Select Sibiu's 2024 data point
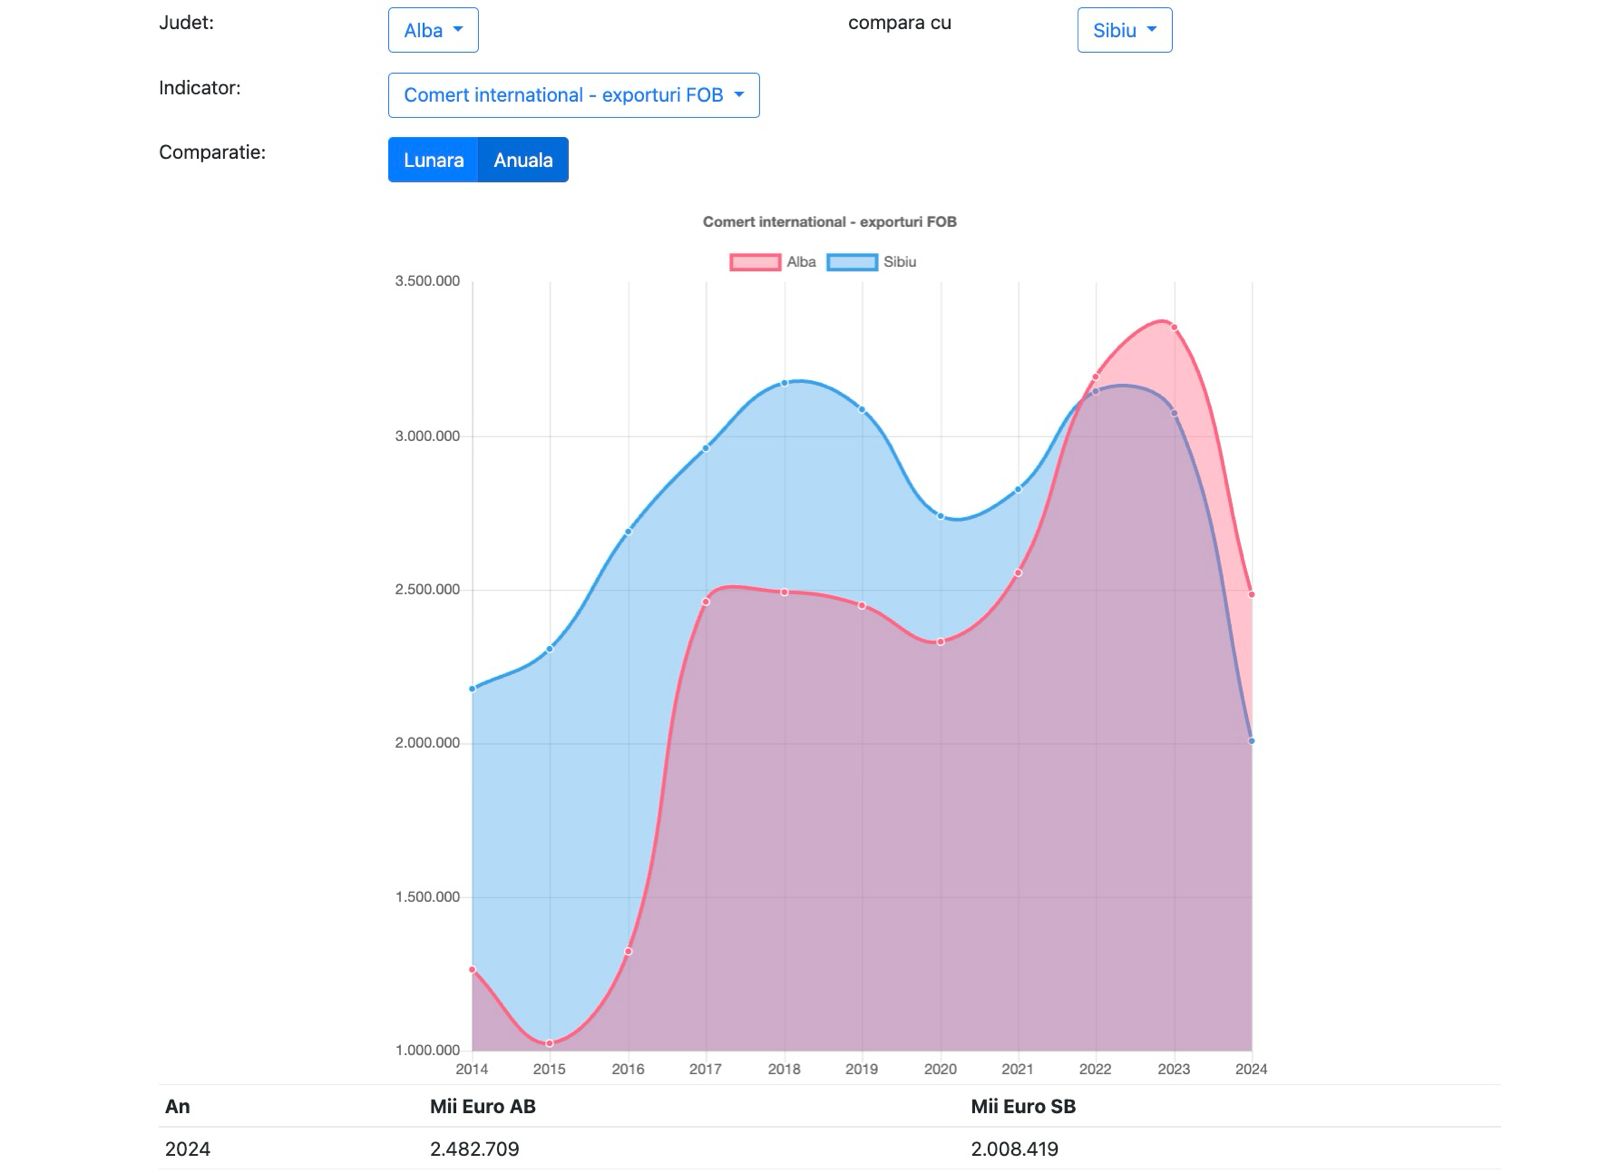Image resolution: width=1600 pixels, height=1174 pixels. coord(1251,741)
